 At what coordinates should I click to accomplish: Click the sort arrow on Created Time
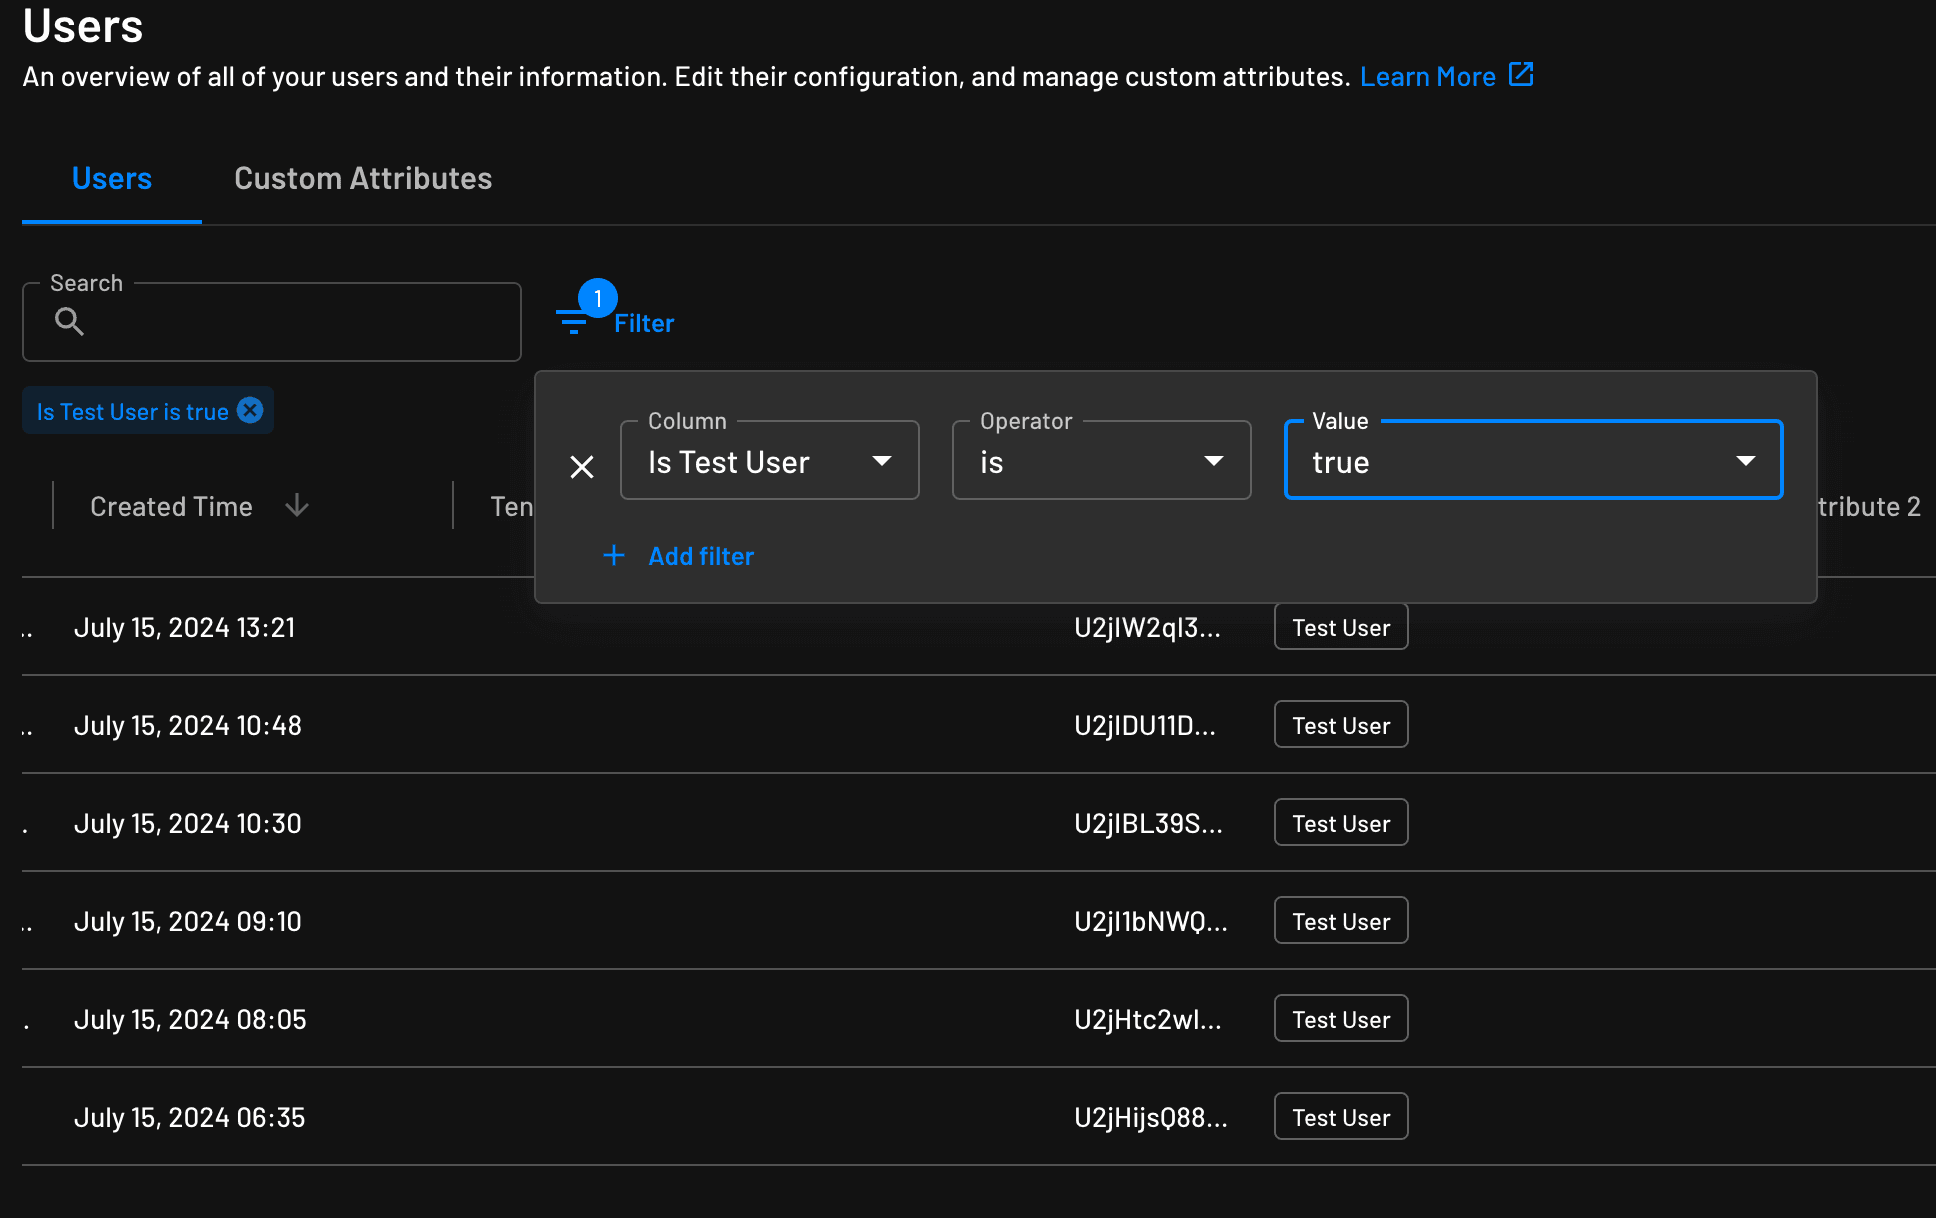coord(297,506)
